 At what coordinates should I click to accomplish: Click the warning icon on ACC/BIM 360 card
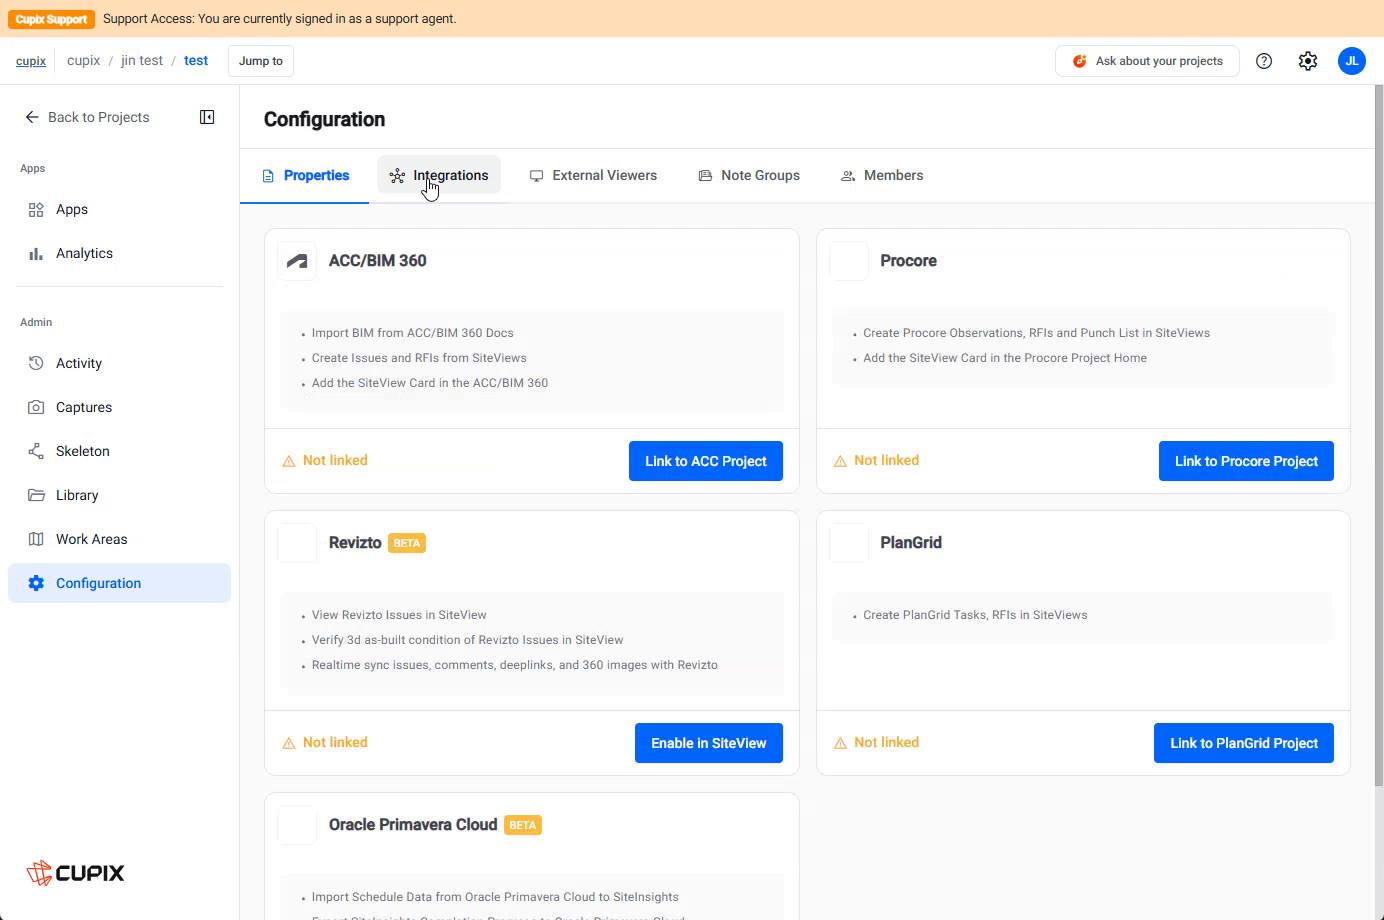click(289, 461)
